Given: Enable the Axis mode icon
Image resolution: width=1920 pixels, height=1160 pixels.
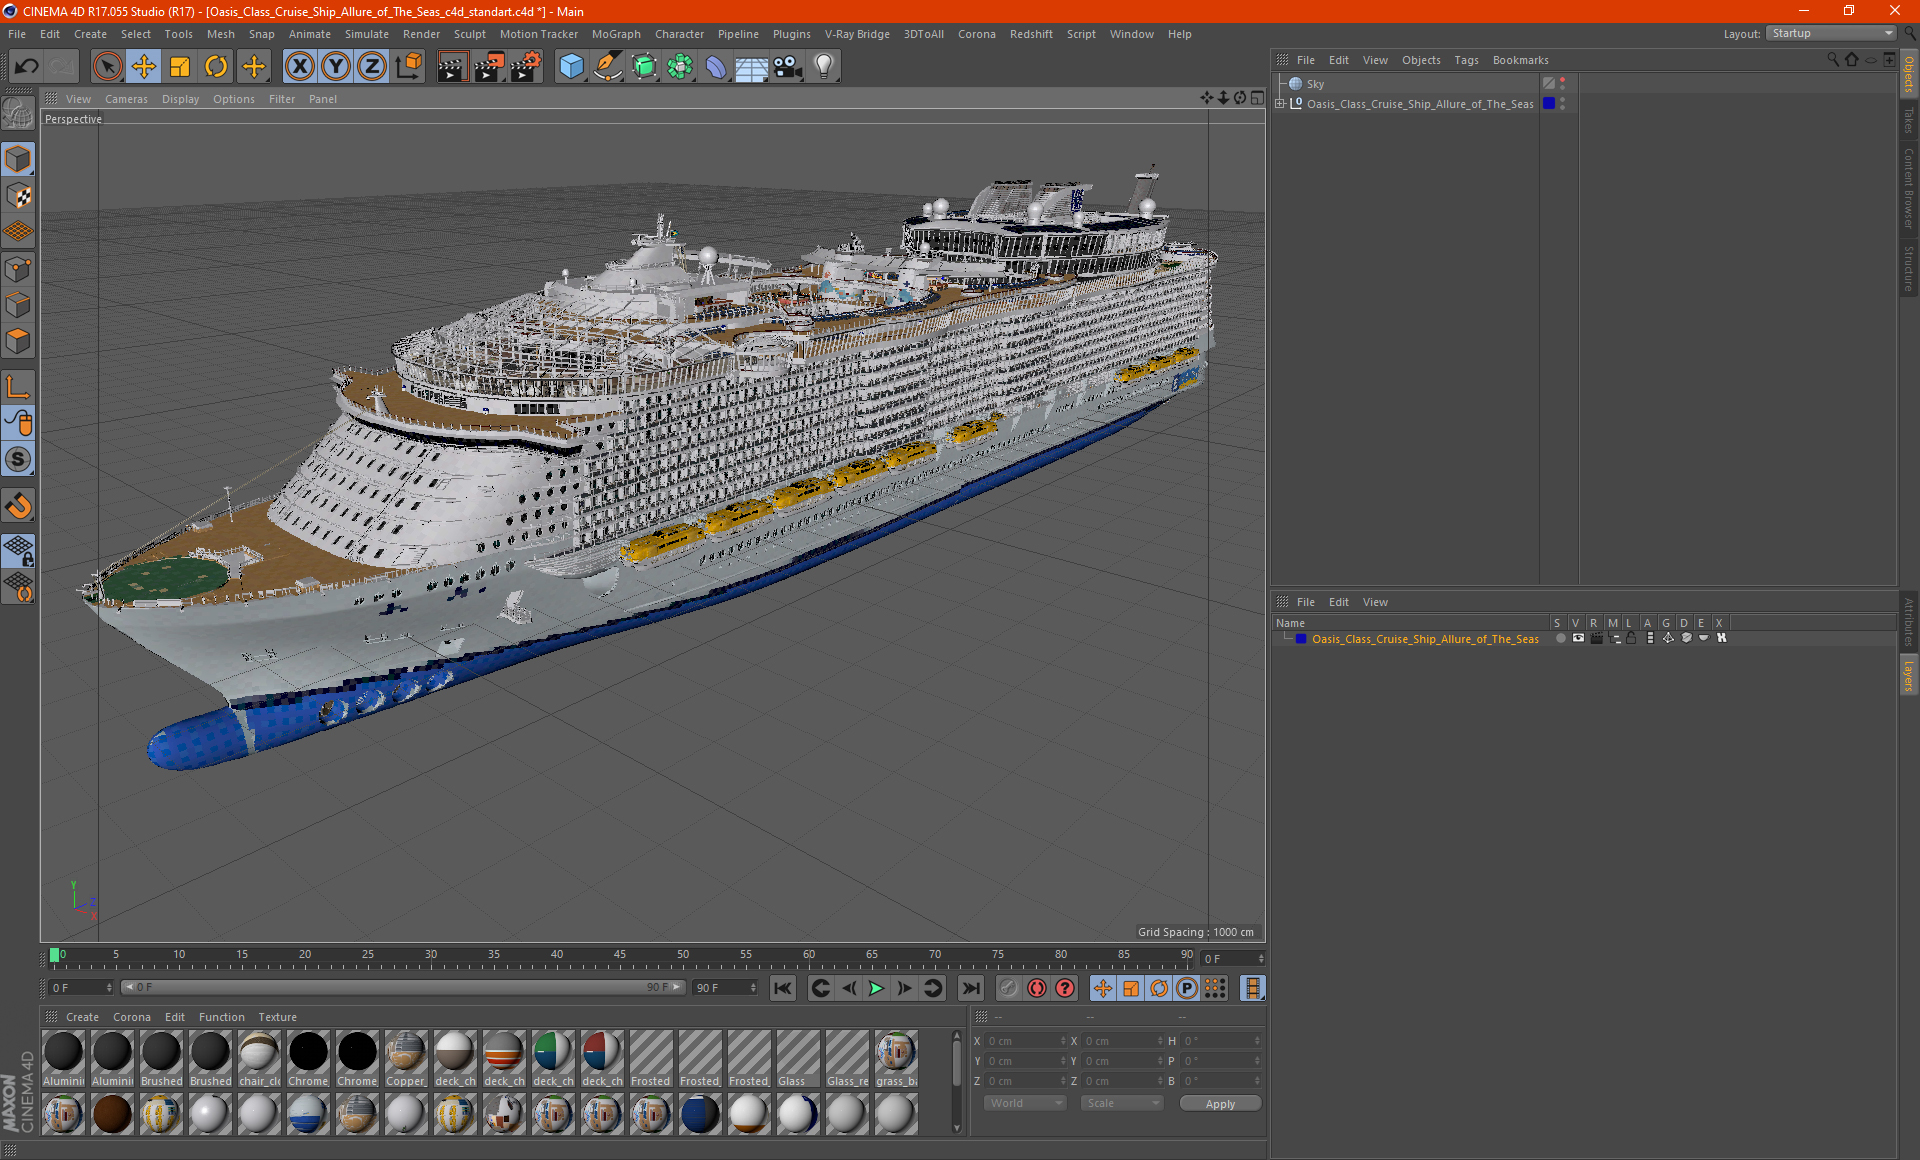Looking at the screenshot, I should click(18, 387).
